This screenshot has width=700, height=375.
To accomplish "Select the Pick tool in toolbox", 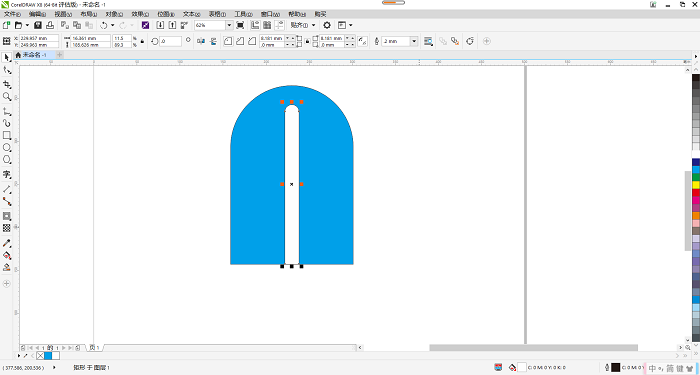I will [x=7, y=58].
